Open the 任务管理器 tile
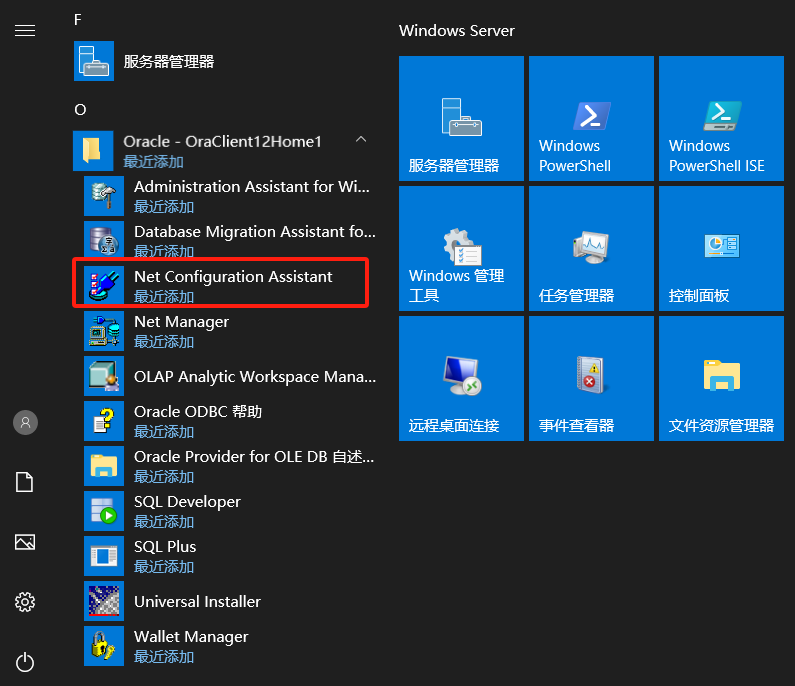795x686 pixels. [591, 248]
